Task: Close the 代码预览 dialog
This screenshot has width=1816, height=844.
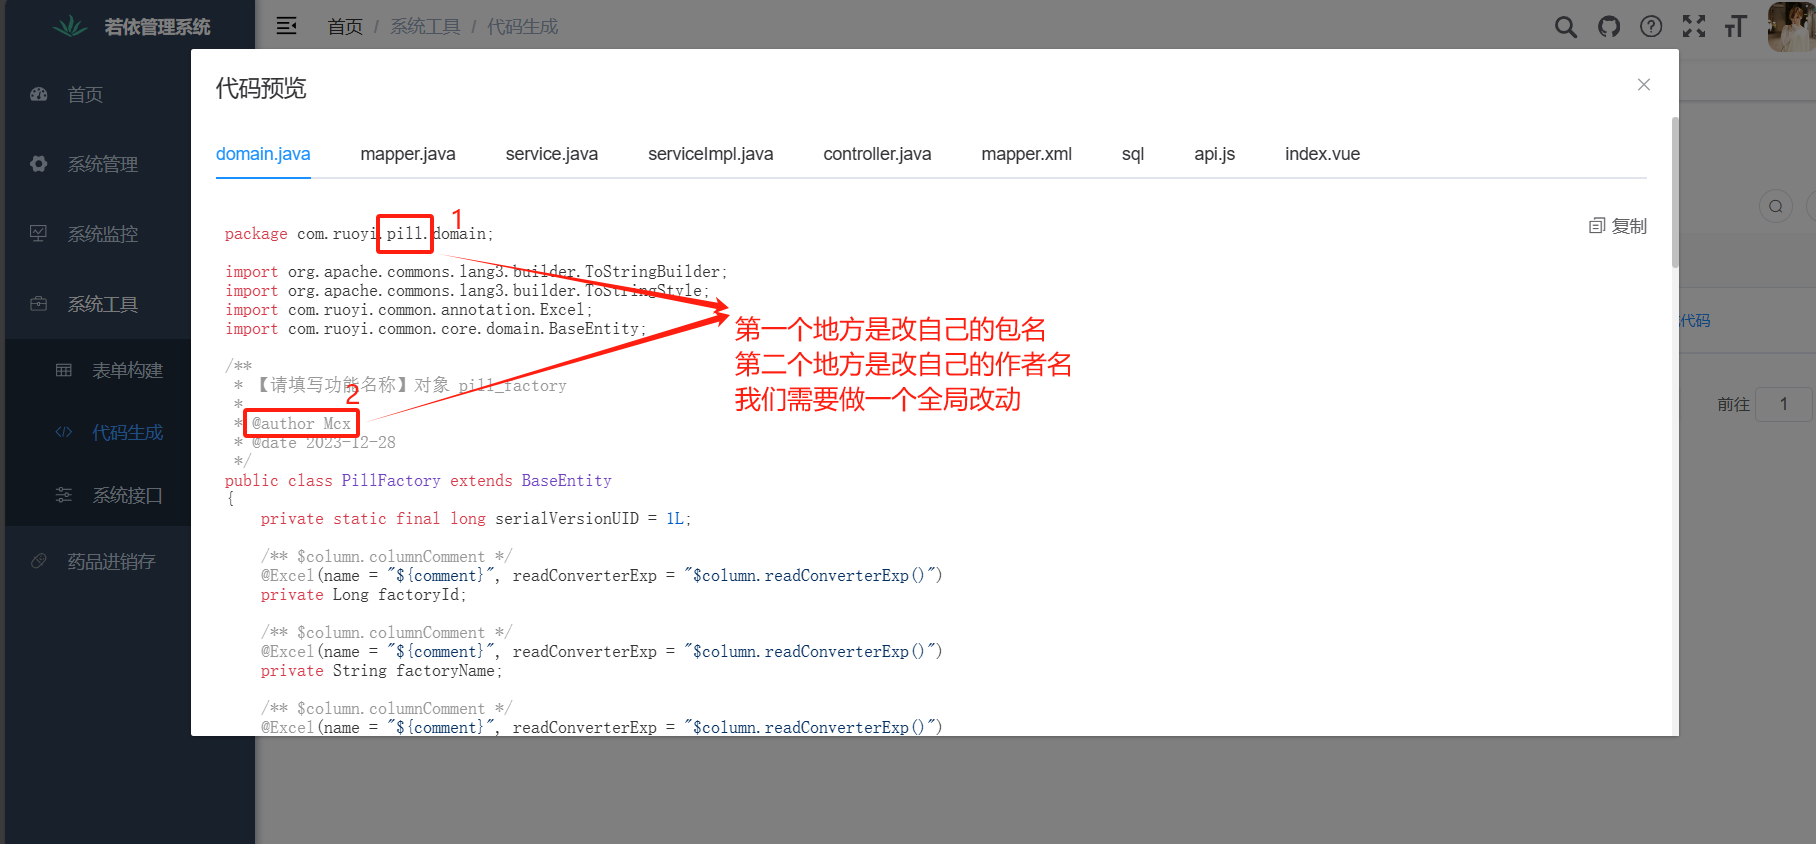Action: click(1644, 85)
